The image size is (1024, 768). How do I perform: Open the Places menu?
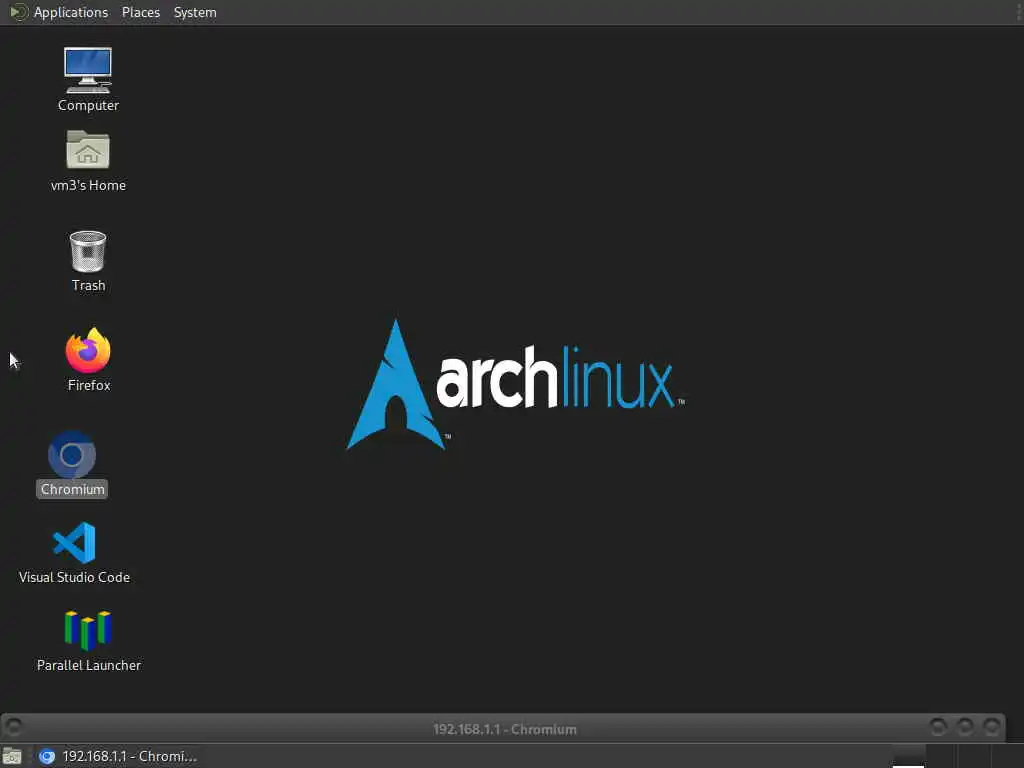coord(140,12)
